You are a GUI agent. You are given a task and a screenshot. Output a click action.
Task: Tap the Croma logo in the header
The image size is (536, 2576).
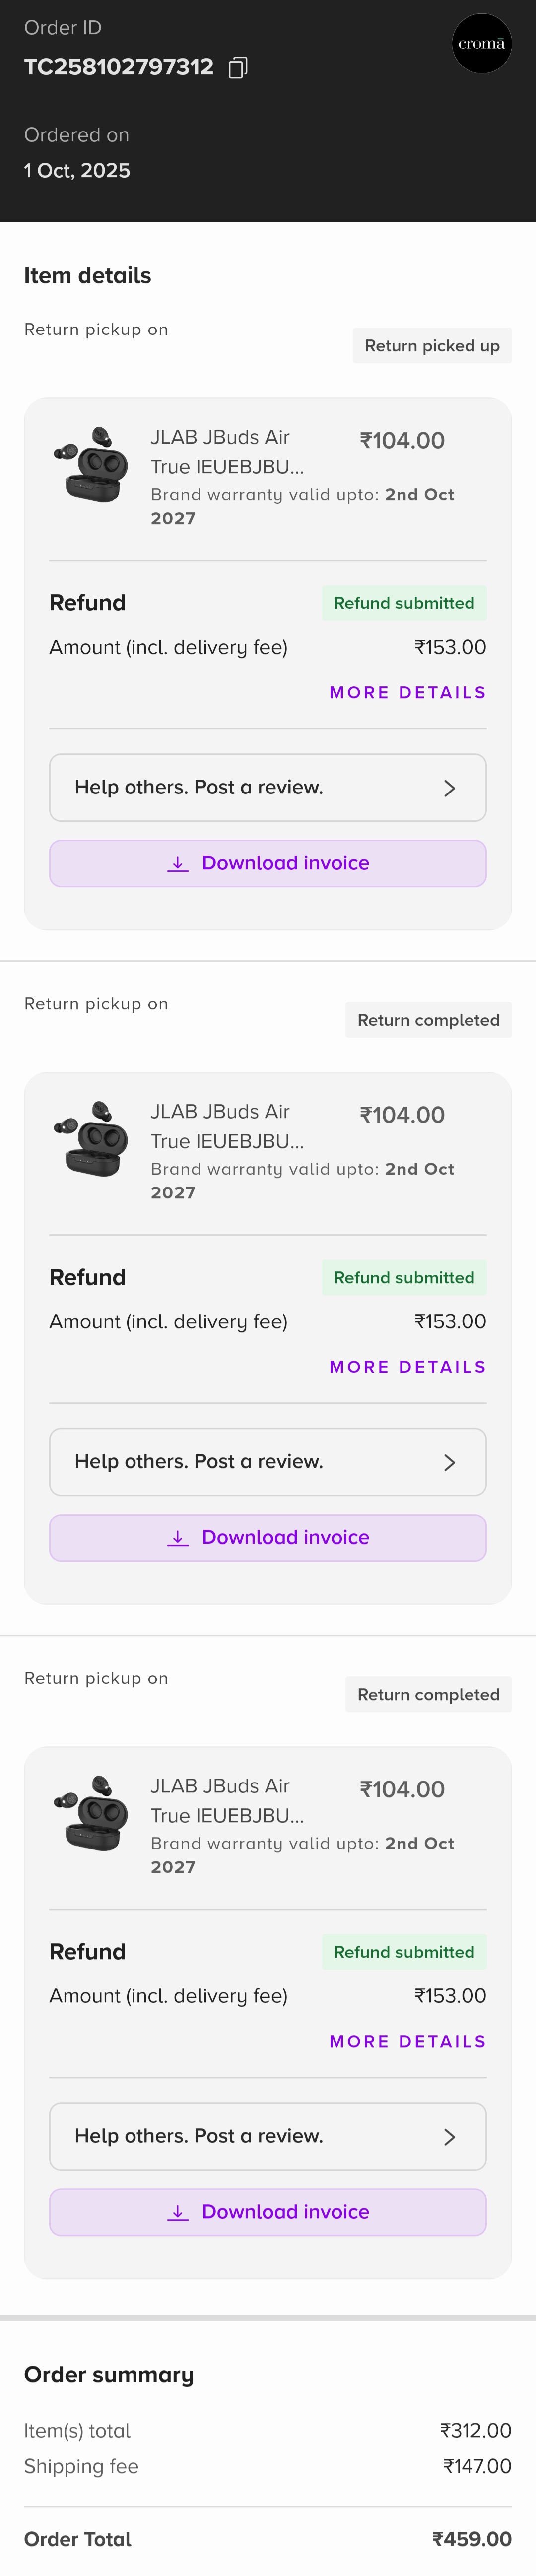click(x=481, y=44)
